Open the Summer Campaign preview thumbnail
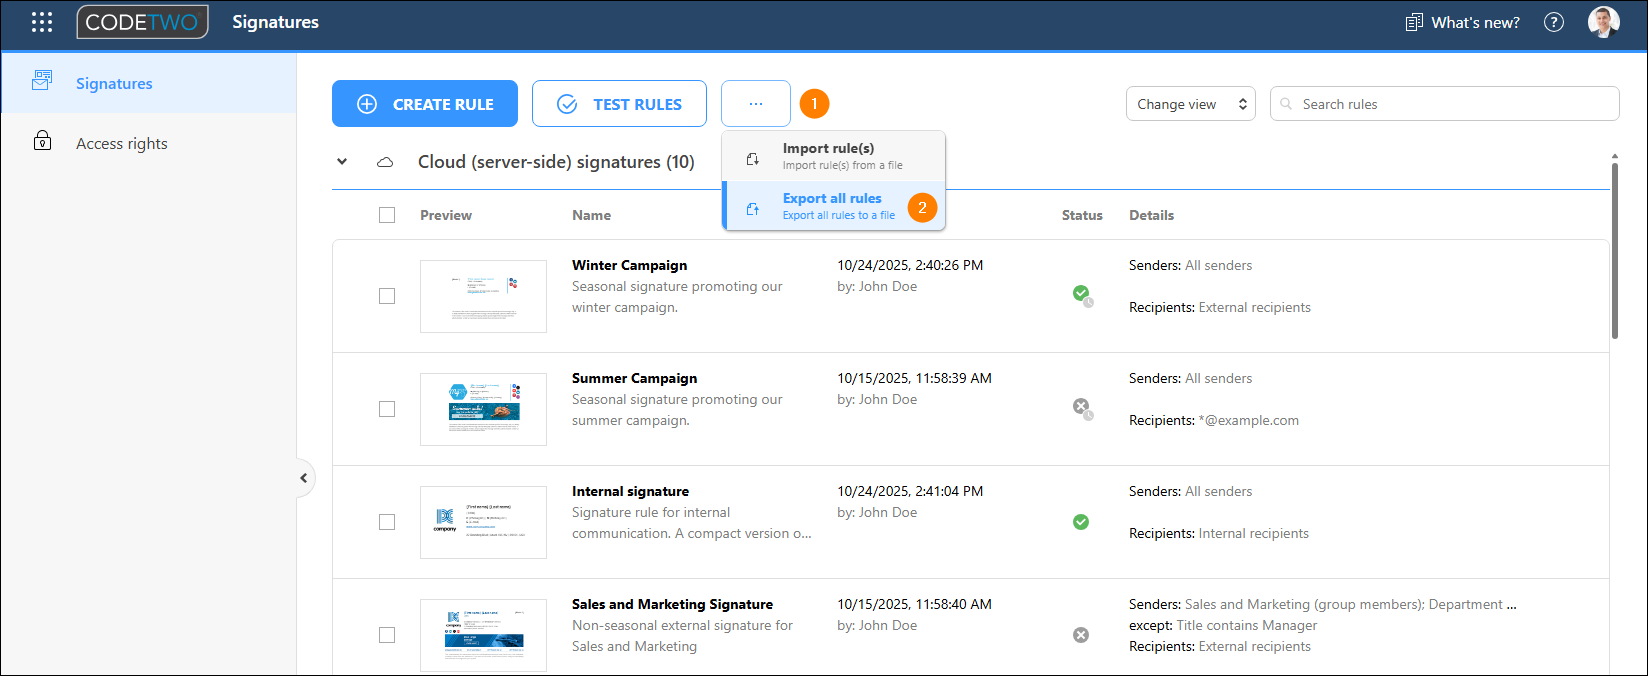Image resolution: width=1648 pixels, height=676 pixels. click(x=483, y=409)
